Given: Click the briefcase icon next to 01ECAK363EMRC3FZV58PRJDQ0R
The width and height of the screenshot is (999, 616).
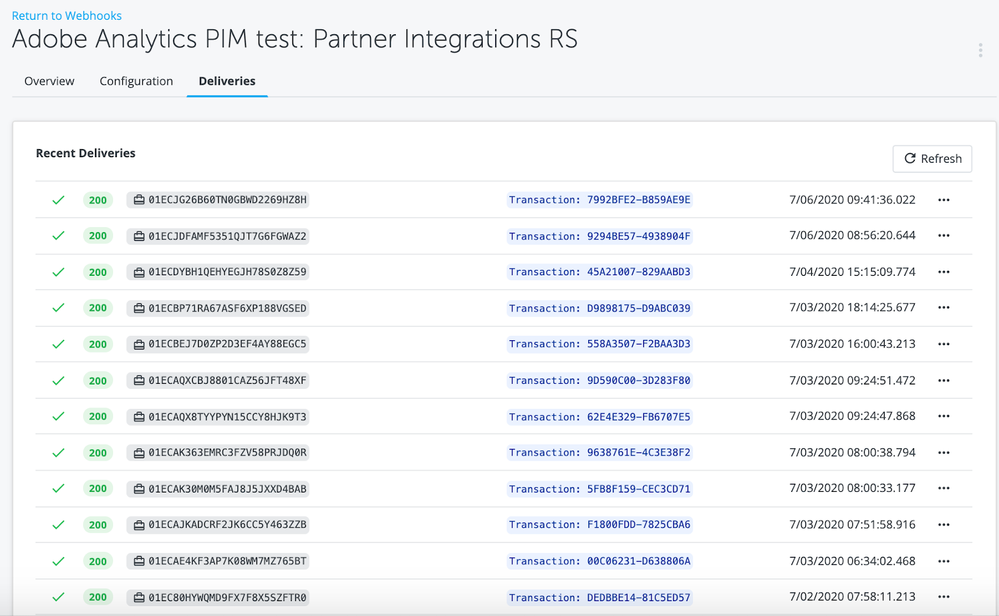Looking at the screenshot, I should click(139, 453).
